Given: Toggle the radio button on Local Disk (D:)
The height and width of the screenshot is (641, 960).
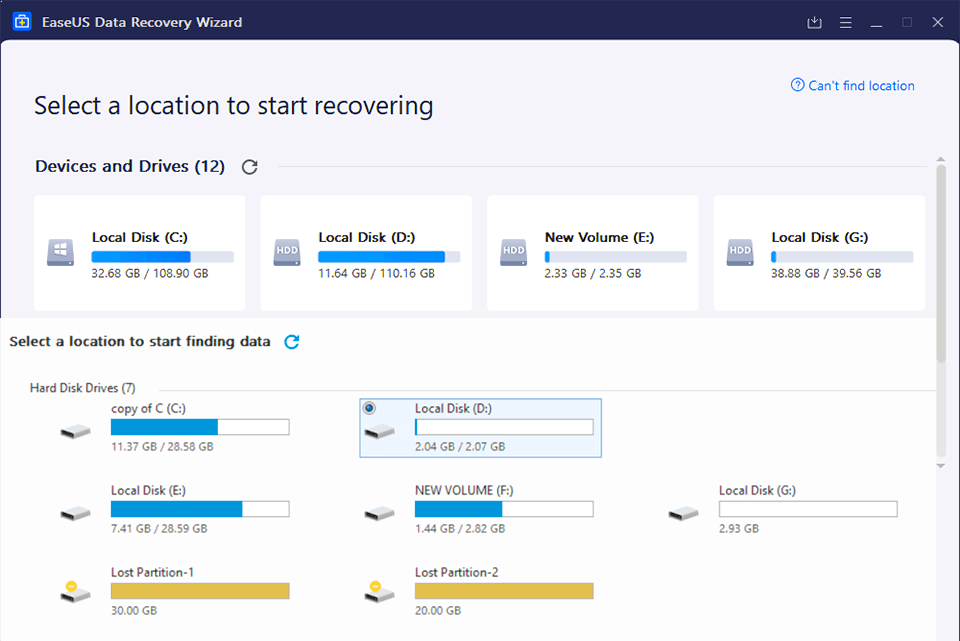Looking at the screenshot, I should (x=369, y=408).
